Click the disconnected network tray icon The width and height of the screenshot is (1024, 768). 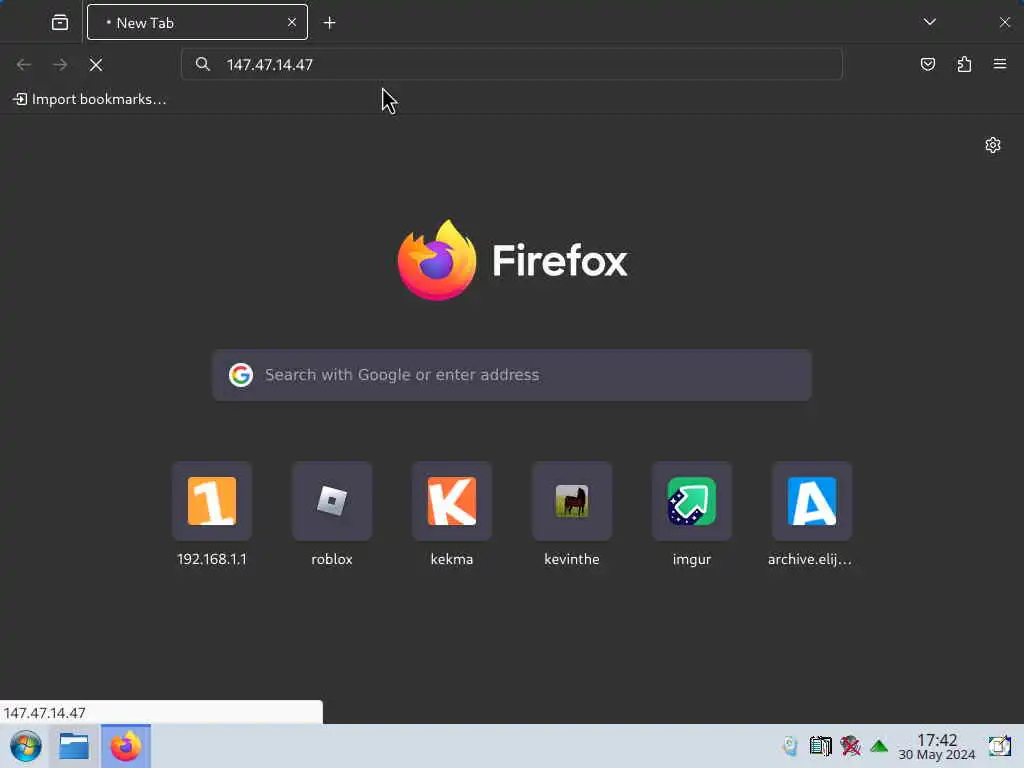(850, 746)
